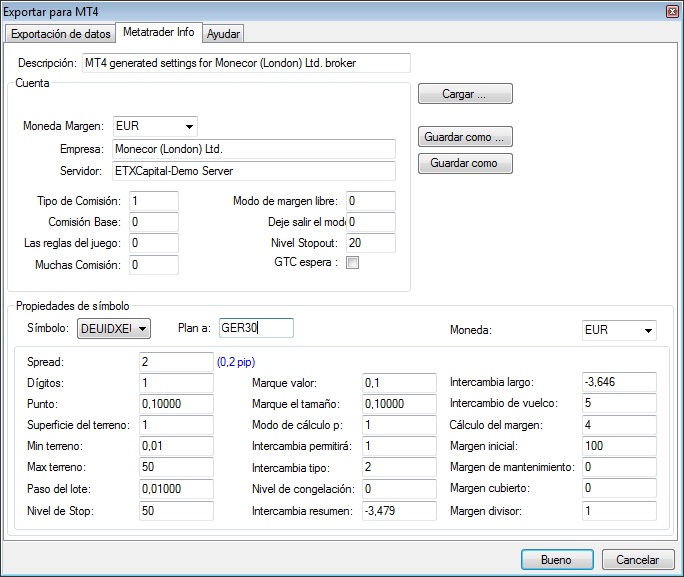Click the Margen inicial value field

pos(618,445)
